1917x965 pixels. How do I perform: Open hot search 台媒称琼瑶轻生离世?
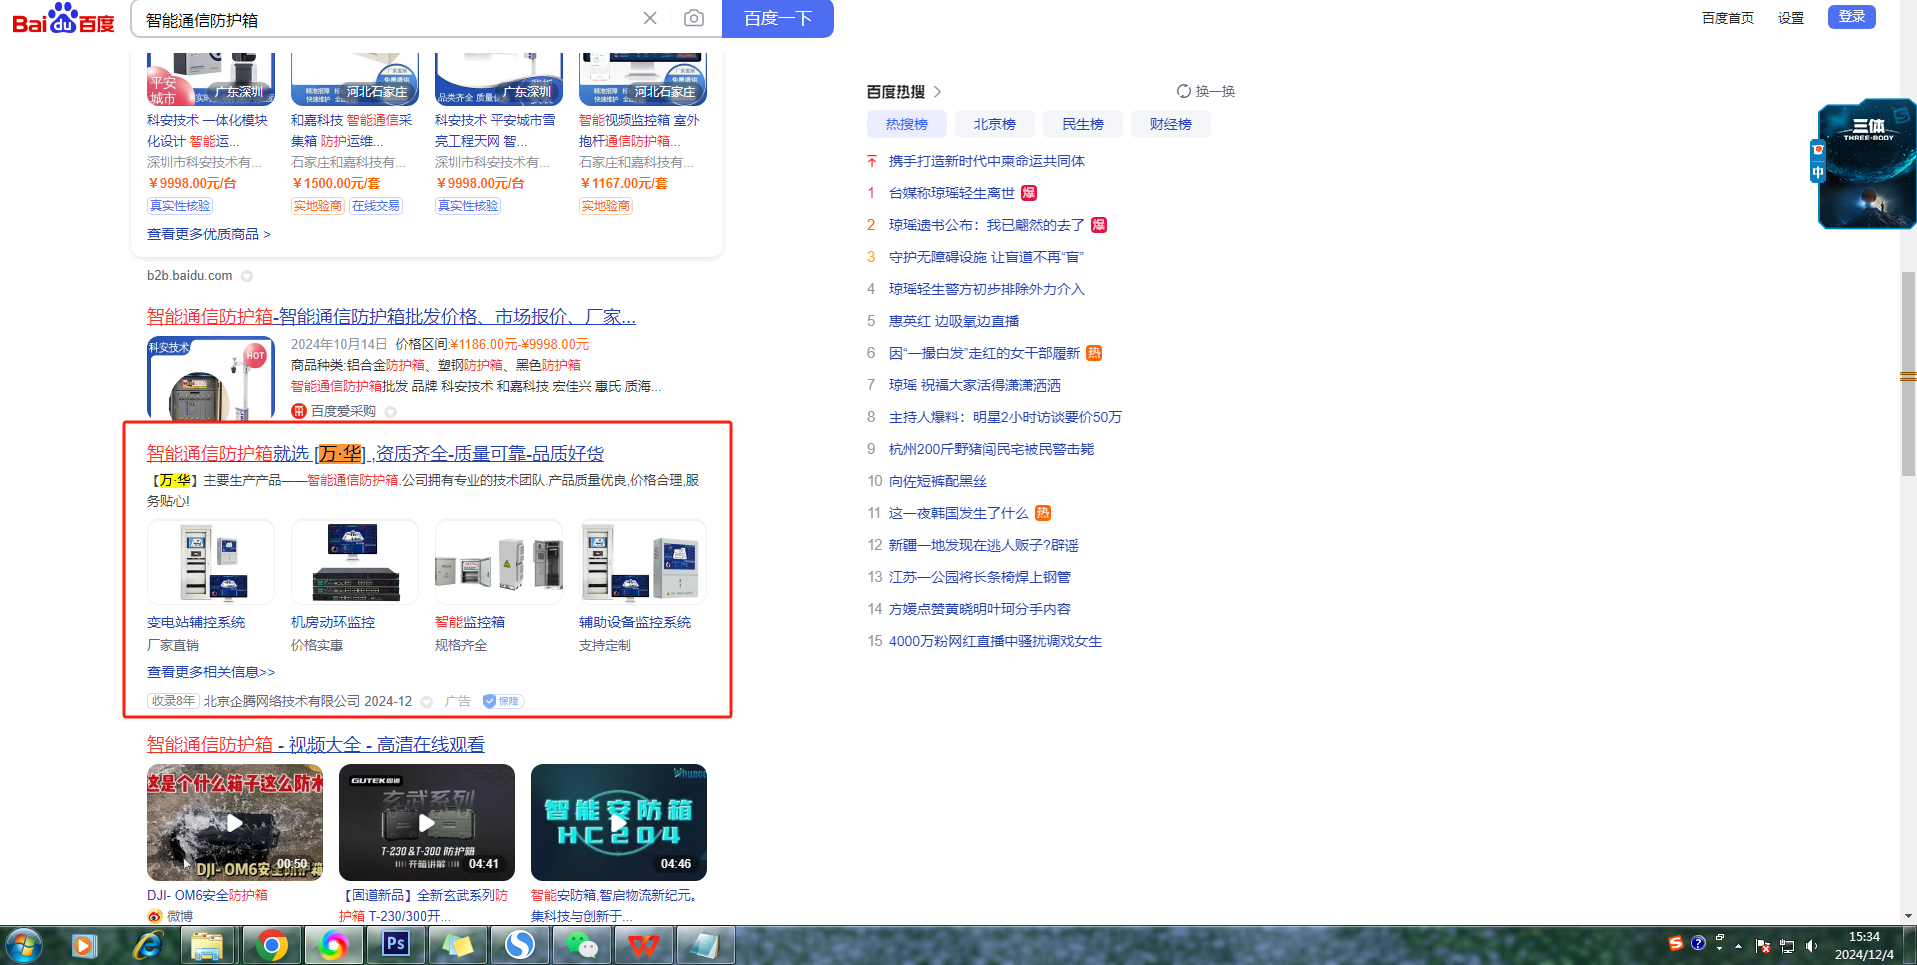pyautogui.click(x=951, y=193)
